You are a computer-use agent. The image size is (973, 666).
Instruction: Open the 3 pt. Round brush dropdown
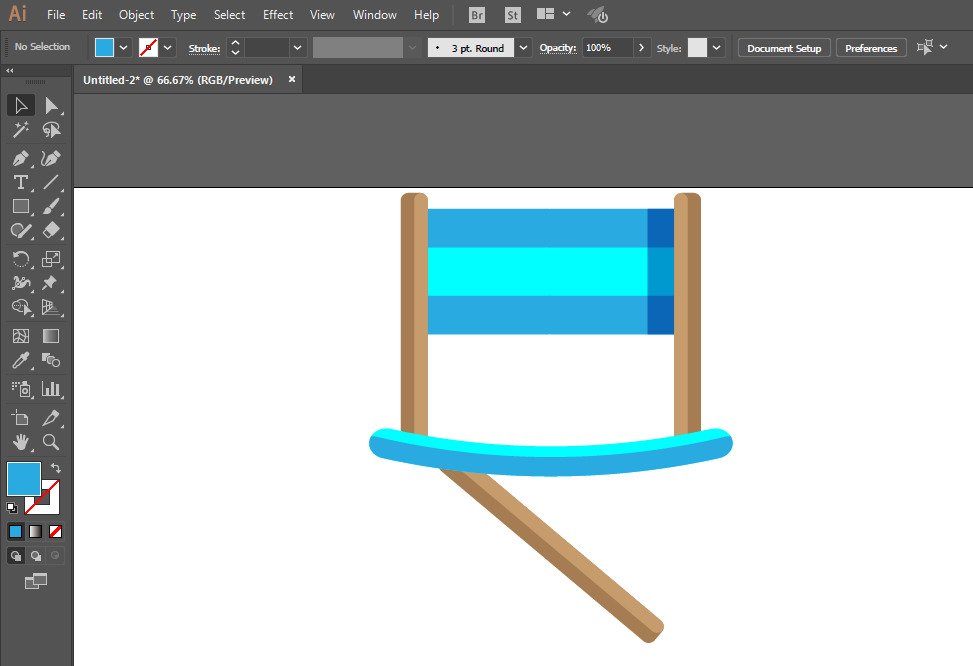coord(524,48)
